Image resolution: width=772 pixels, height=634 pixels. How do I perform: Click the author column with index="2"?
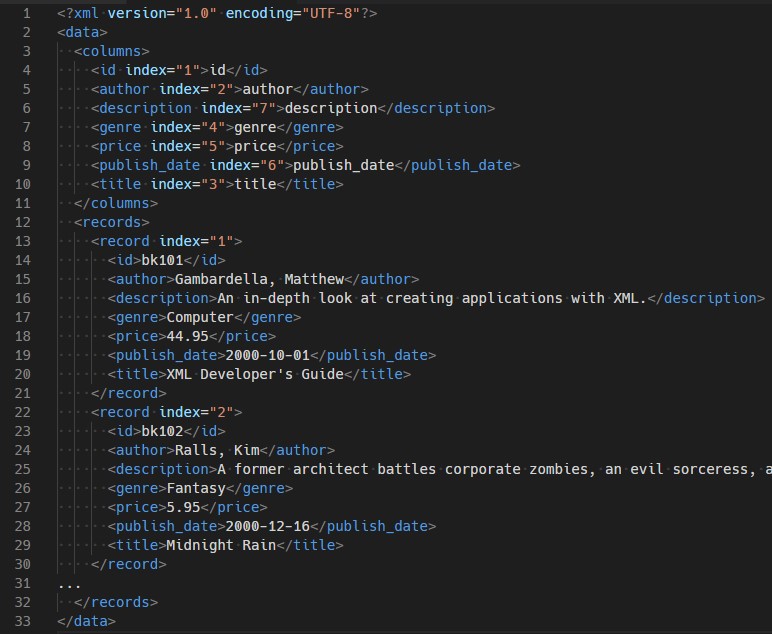pyautogui.click(x=229, y=89)
